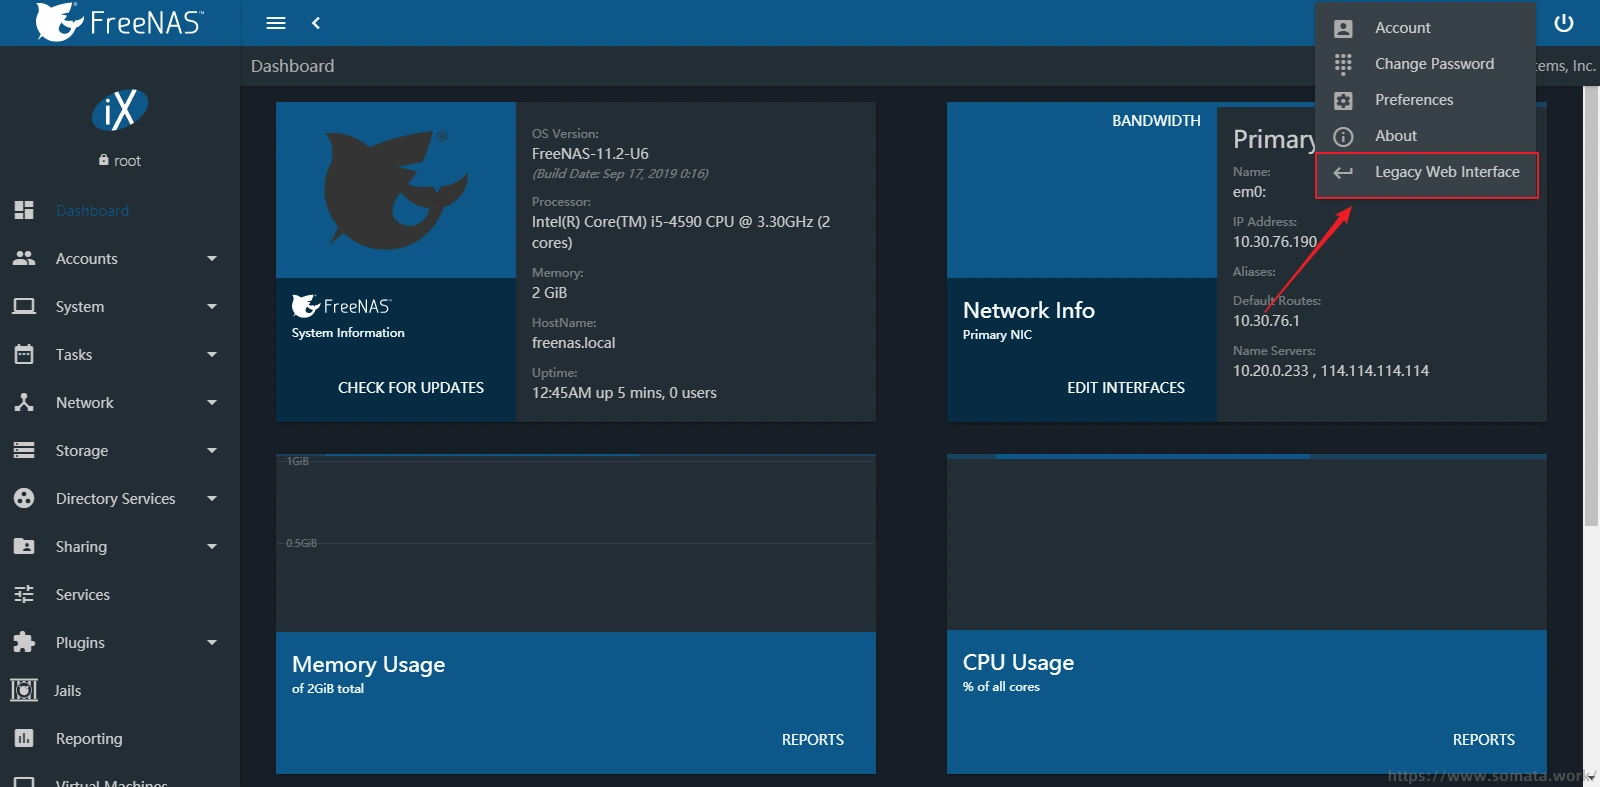Click the power icon in top bar
Image resolution: width=1600 pixels, height=787 pixels.
pos(1564,23)
